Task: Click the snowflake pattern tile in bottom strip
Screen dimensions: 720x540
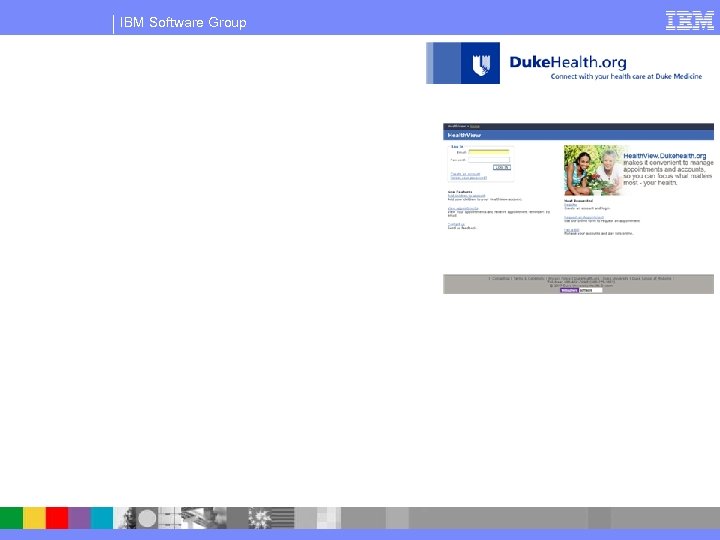Action: [x=260, y=518]
